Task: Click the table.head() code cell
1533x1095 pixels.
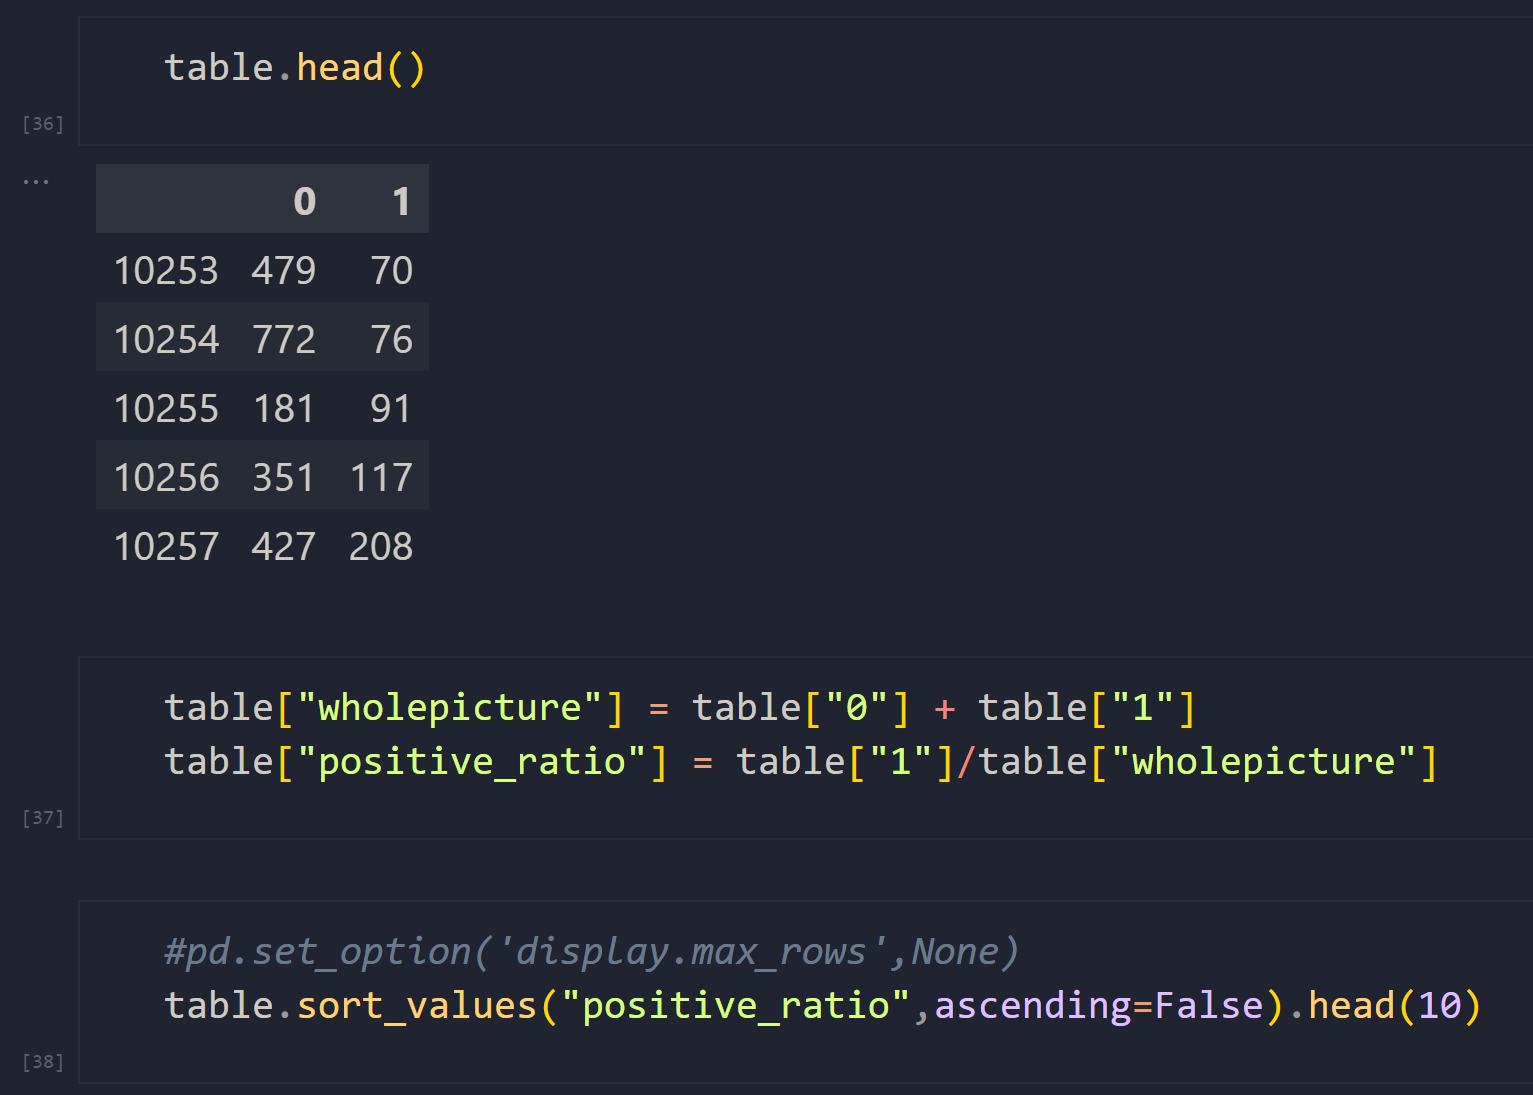Action: coord(805,81)
